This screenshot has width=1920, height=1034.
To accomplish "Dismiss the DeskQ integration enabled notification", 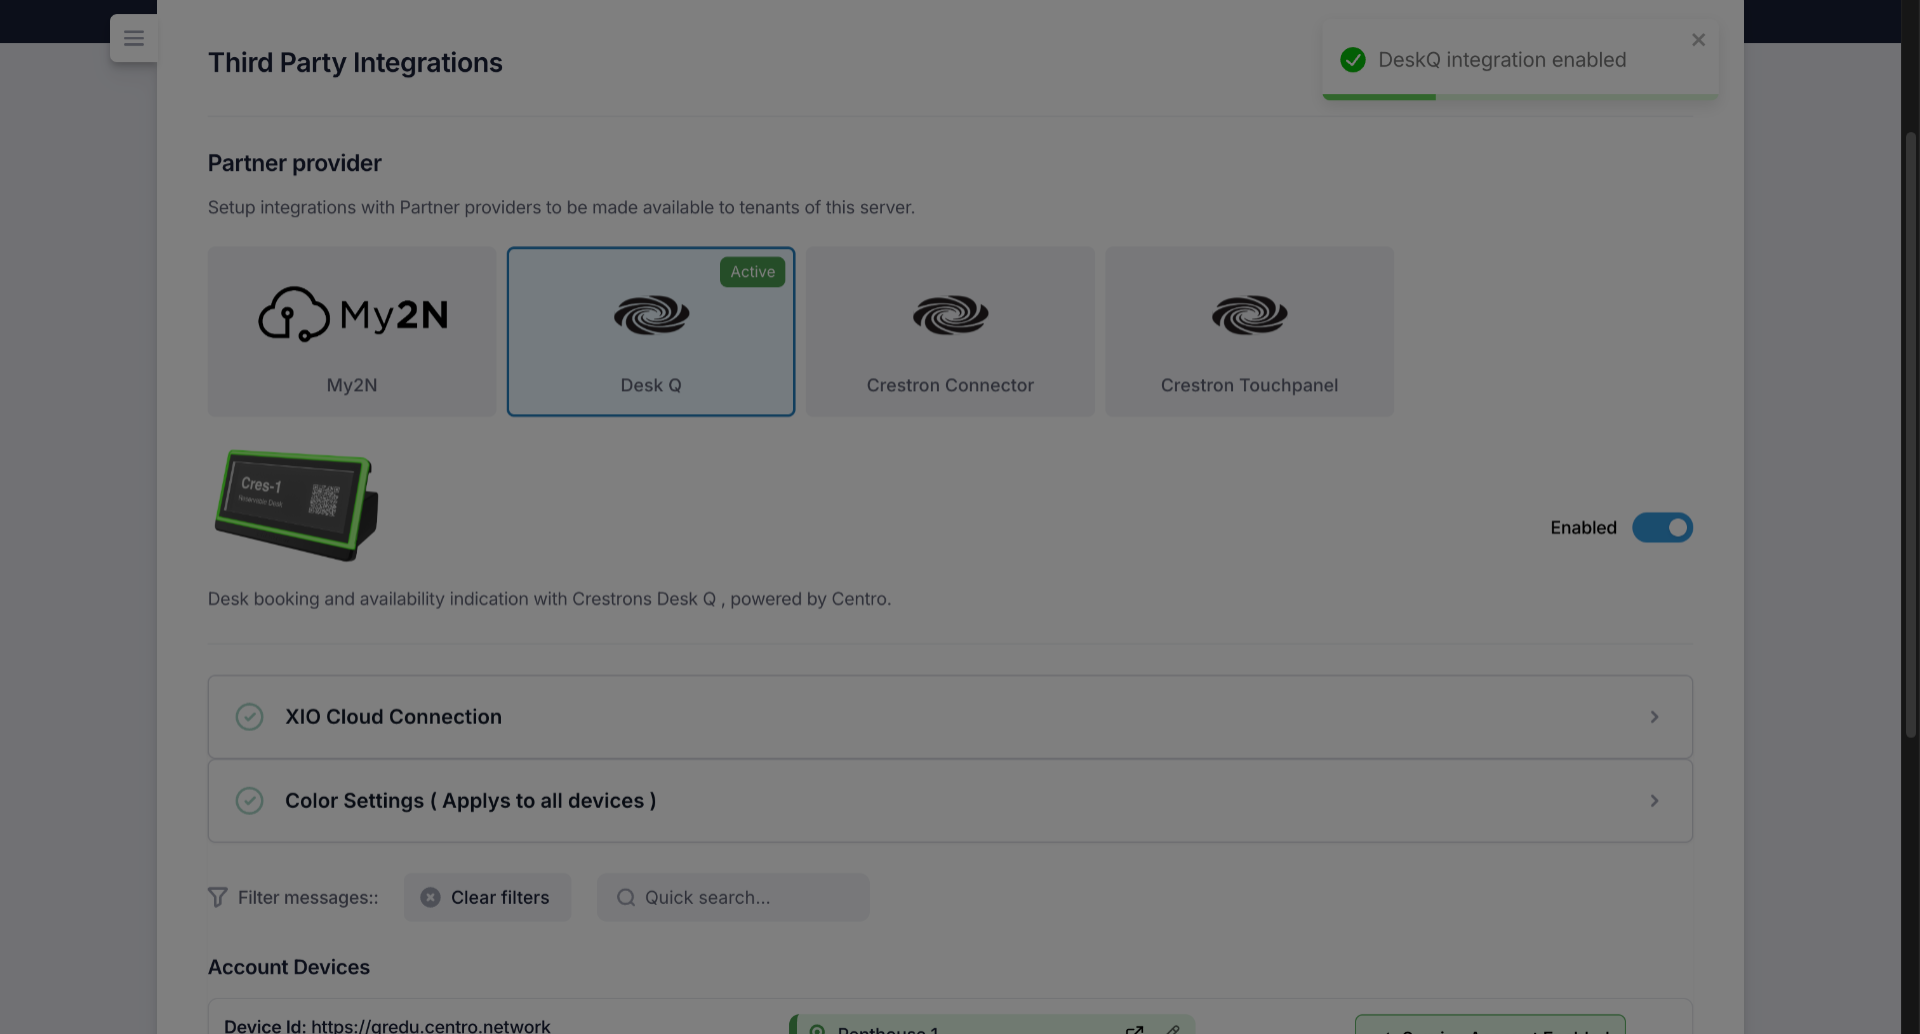I will [x=1697, y=39].
